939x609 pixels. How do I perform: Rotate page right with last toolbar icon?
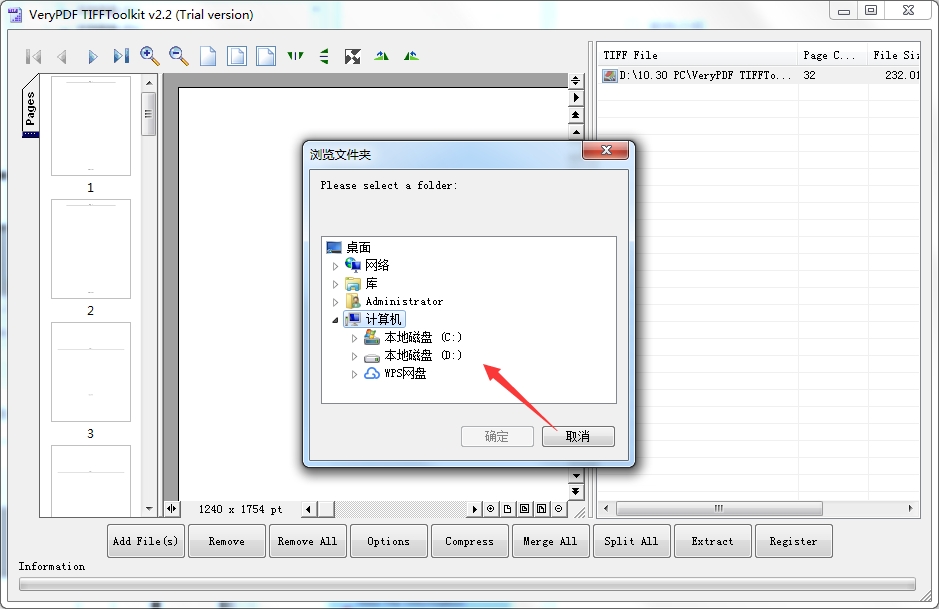coord(411,56)
